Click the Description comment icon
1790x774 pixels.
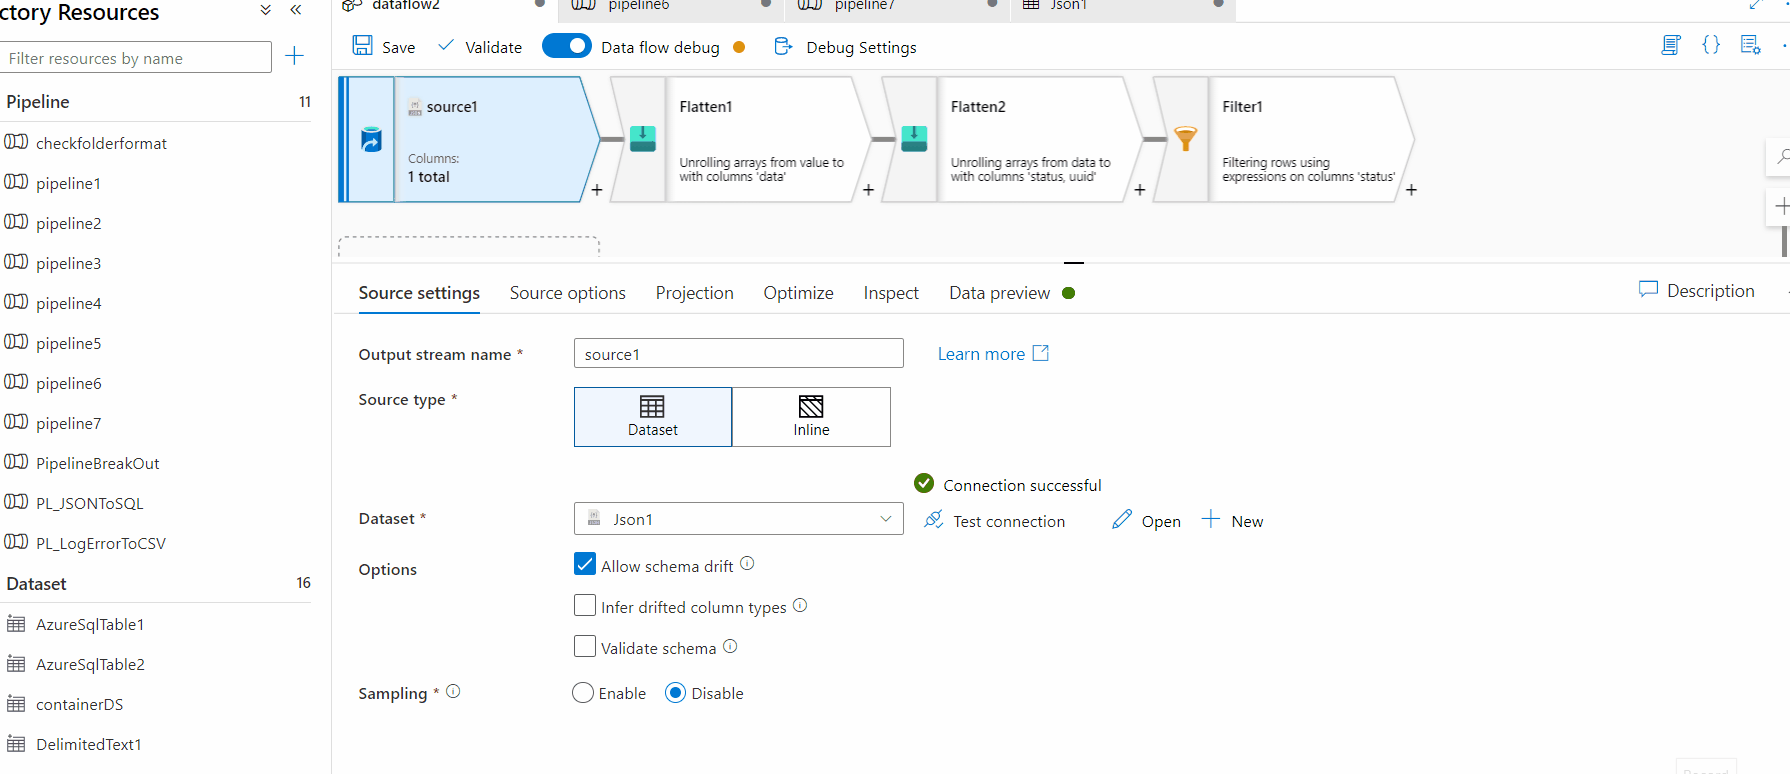tap(1648, 289)
